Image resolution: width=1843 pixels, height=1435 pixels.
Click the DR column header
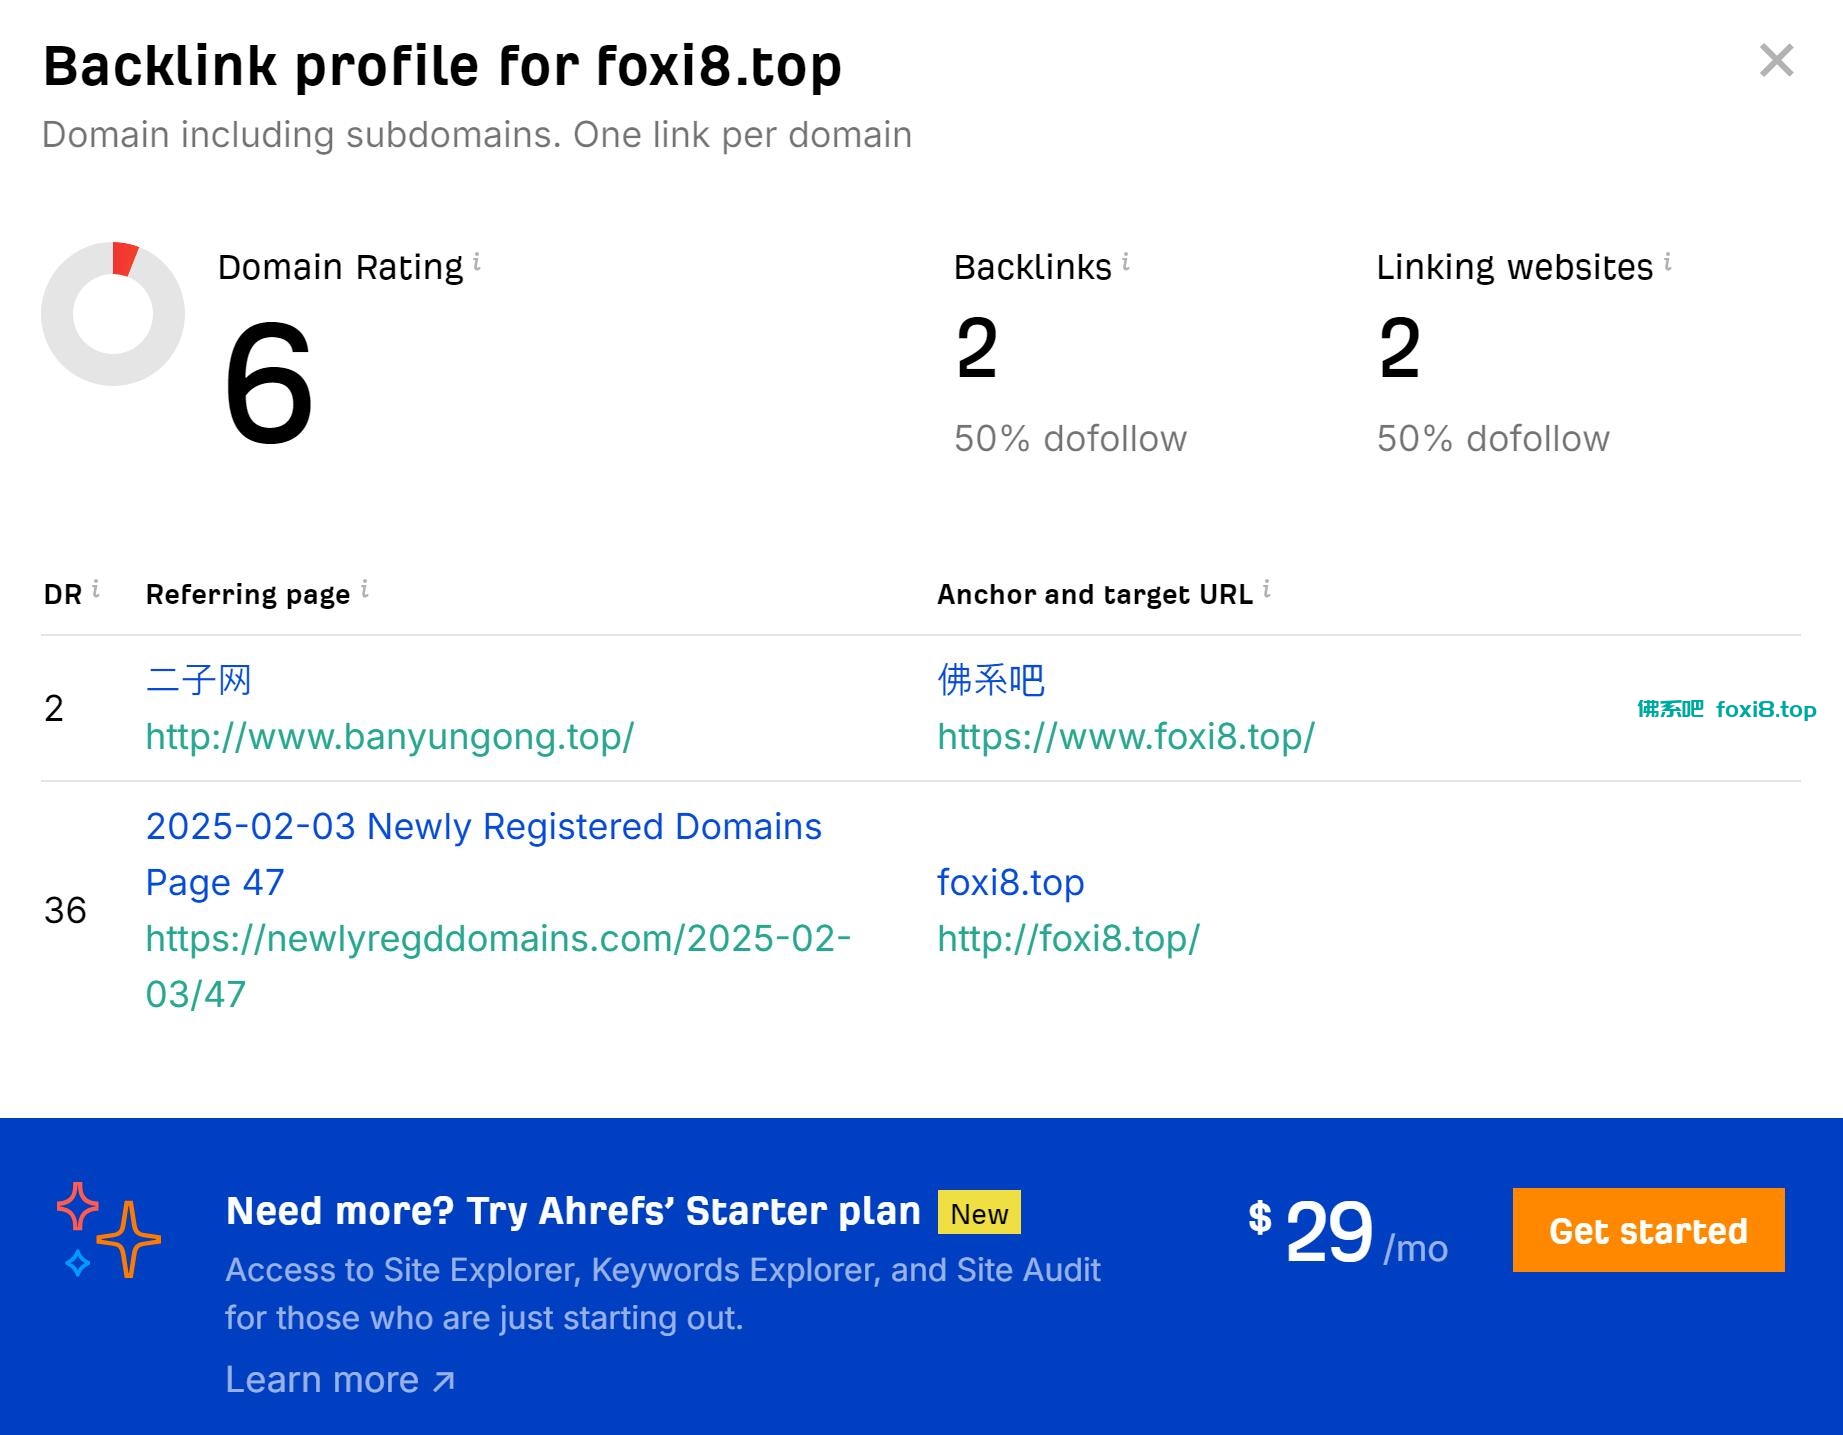tap(63, 594)
